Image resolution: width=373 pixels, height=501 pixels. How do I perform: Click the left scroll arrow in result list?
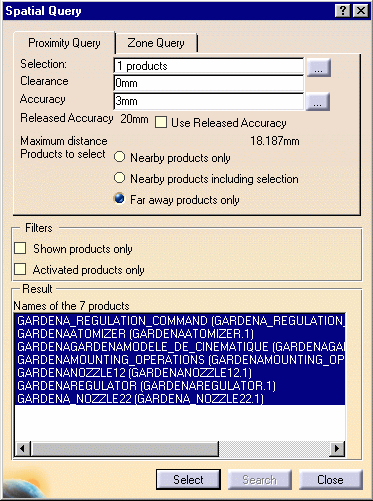[23, 449]
